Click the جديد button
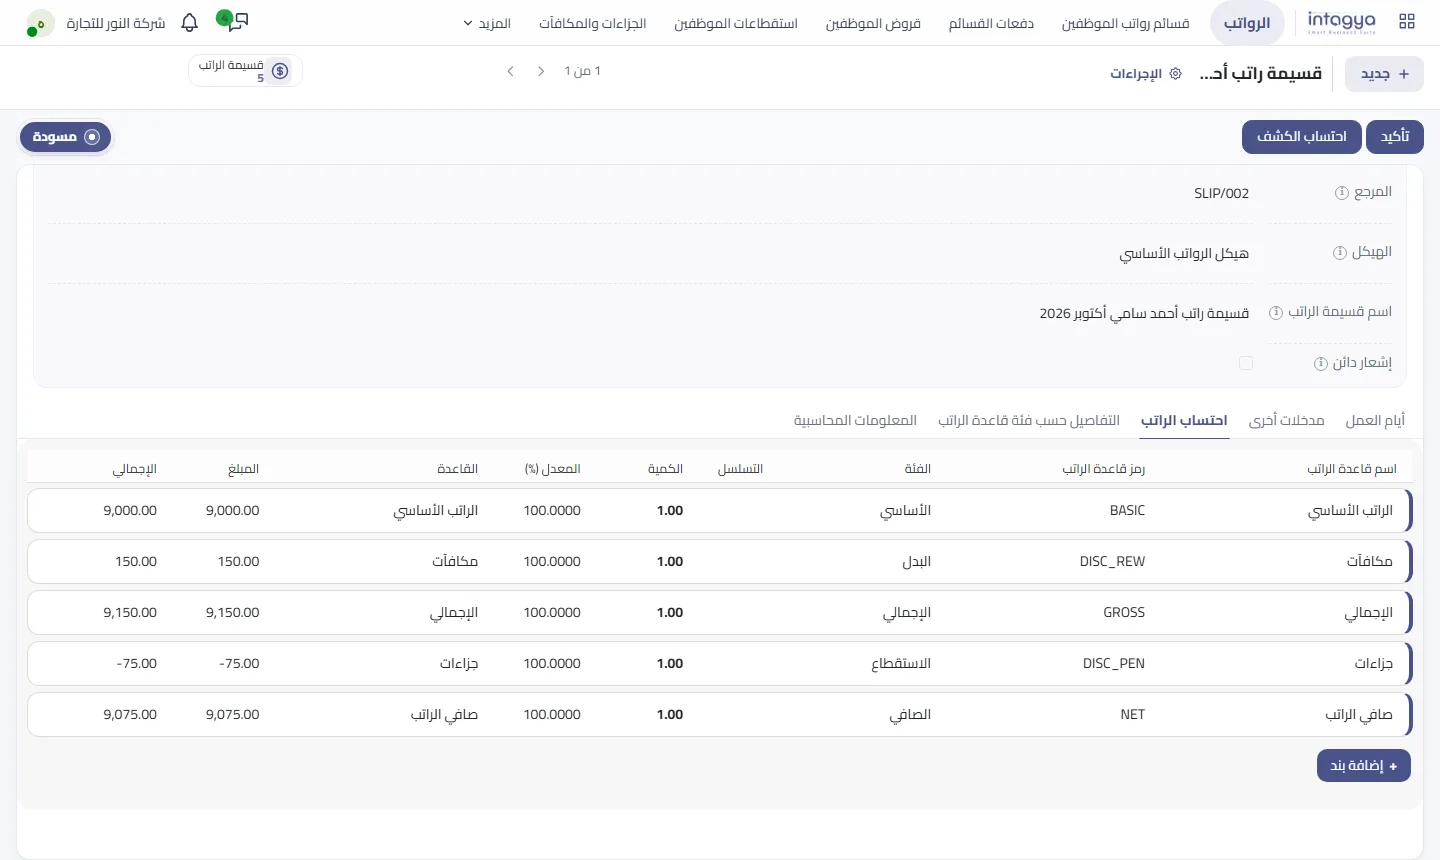This screenshot has height=860, width=1440. (x=1384, y=74)
